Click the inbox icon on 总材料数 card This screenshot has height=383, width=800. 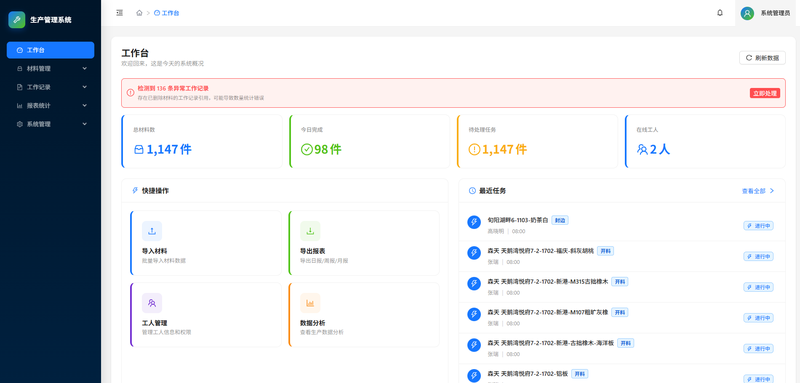point(139,149)
